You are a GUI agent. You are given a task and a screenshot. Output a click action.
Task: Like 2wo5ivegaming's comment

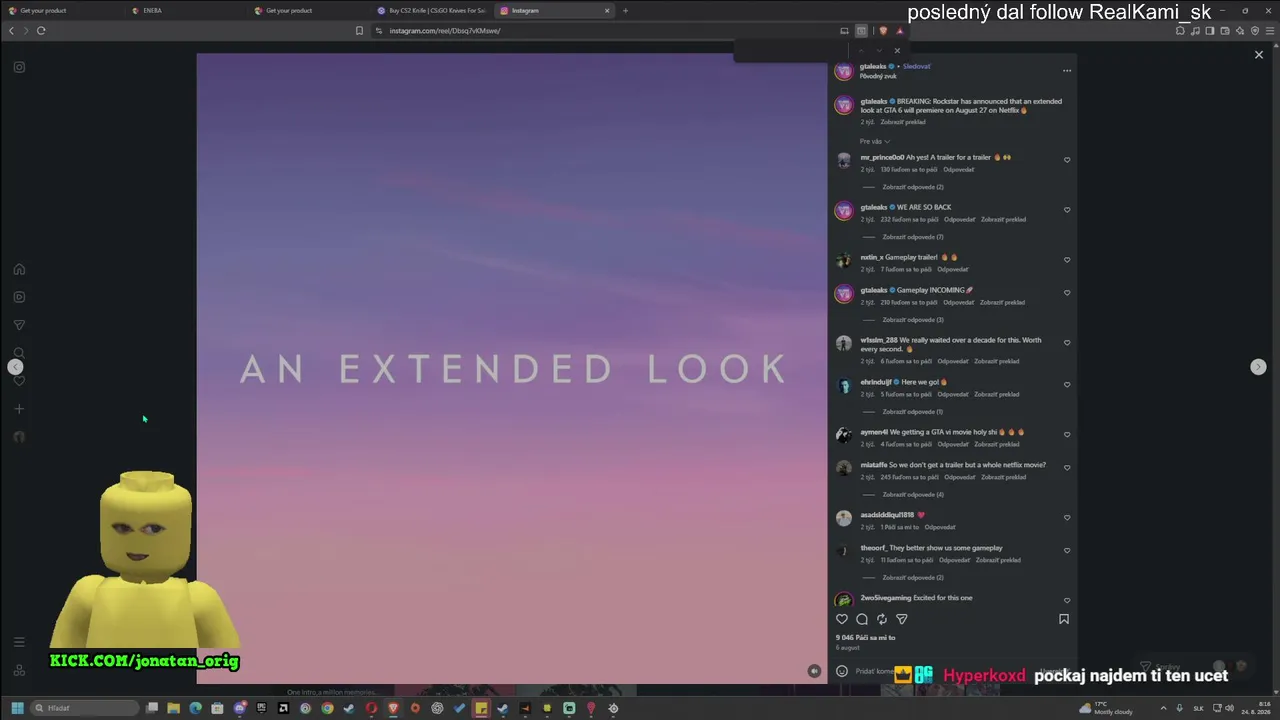click(1067, 601)
